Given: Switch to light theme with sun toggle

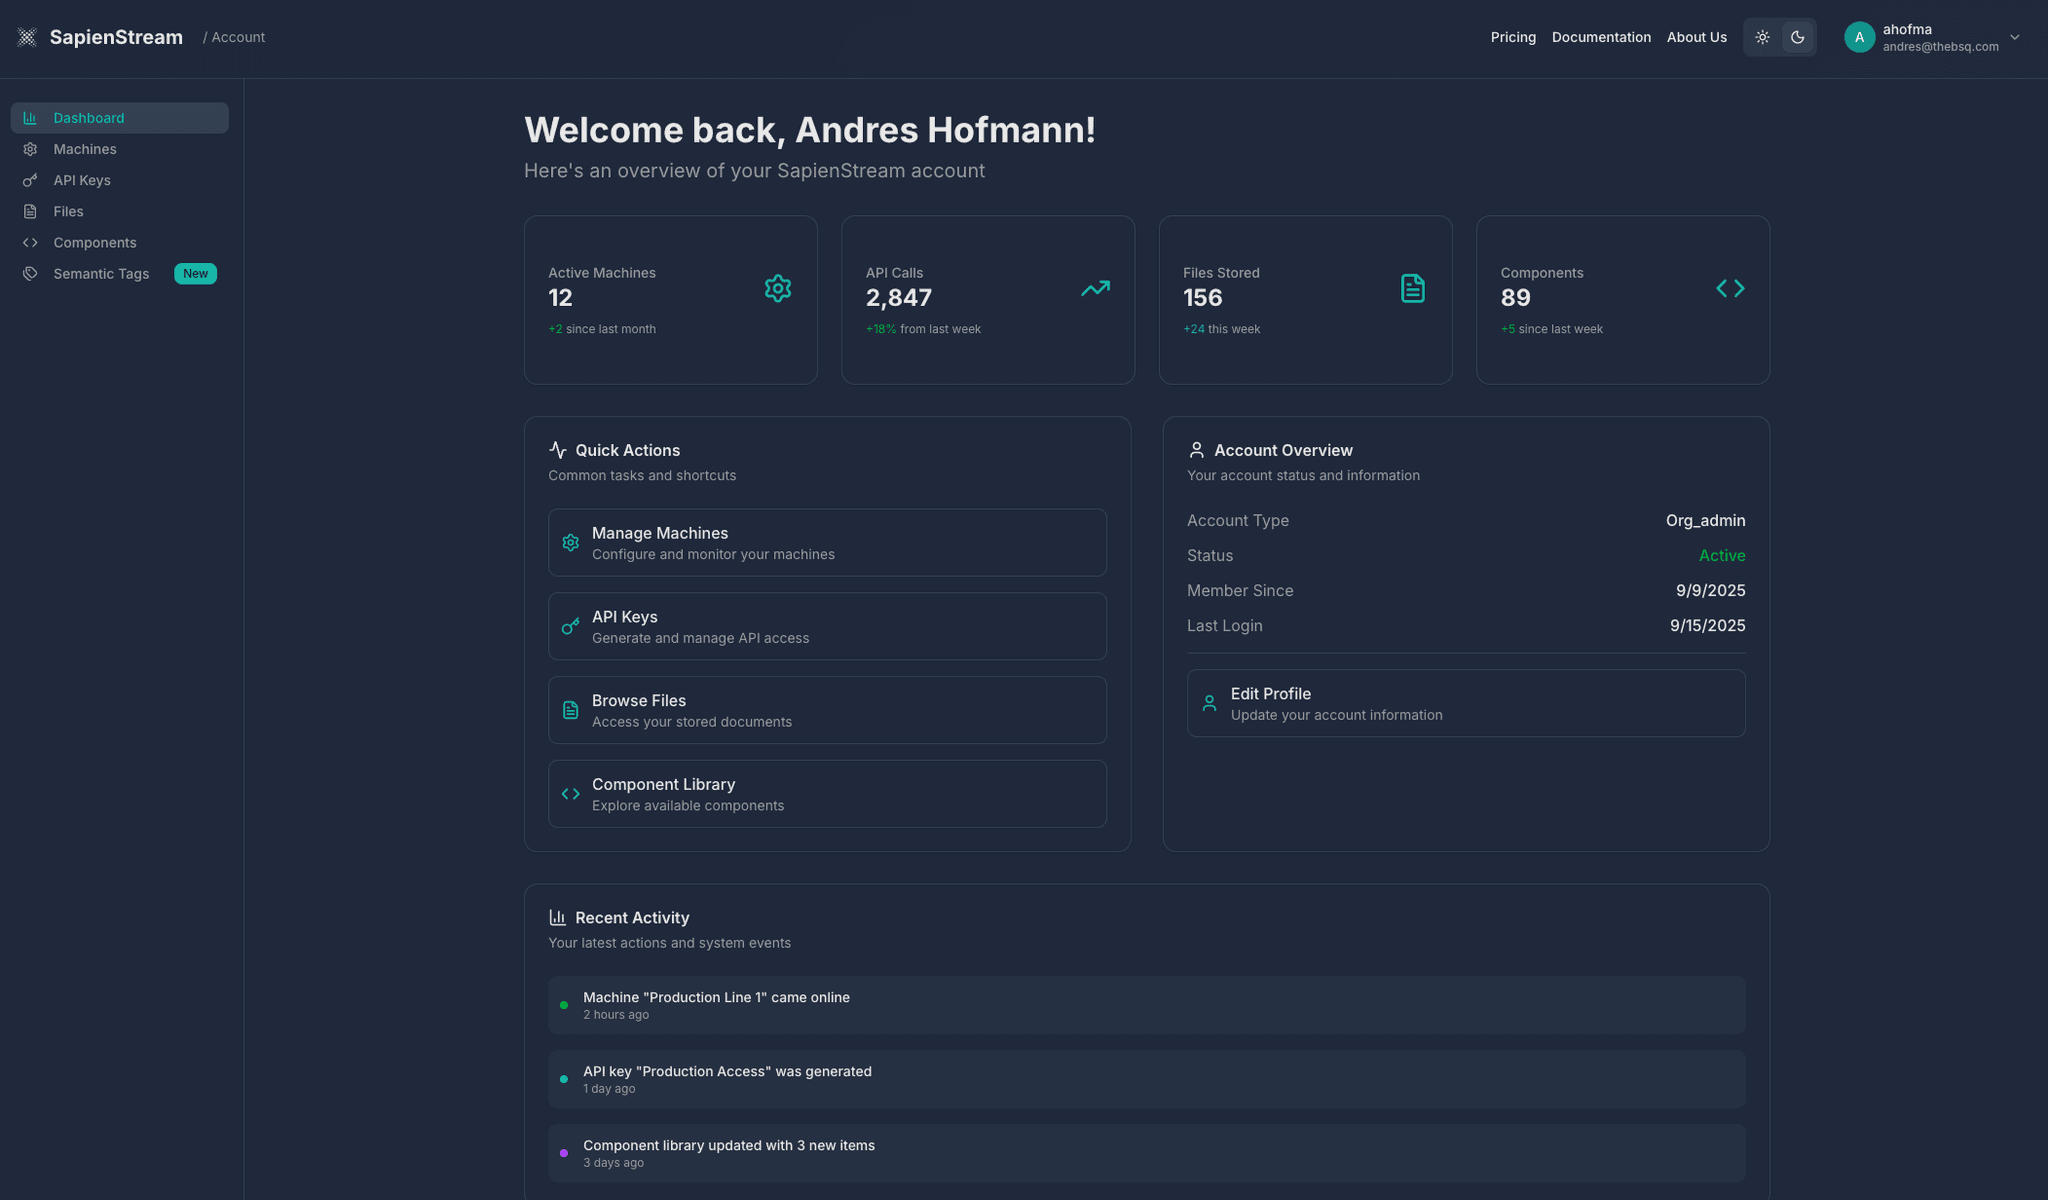Looking at the screenshot, I should (x=1762, y=37).
